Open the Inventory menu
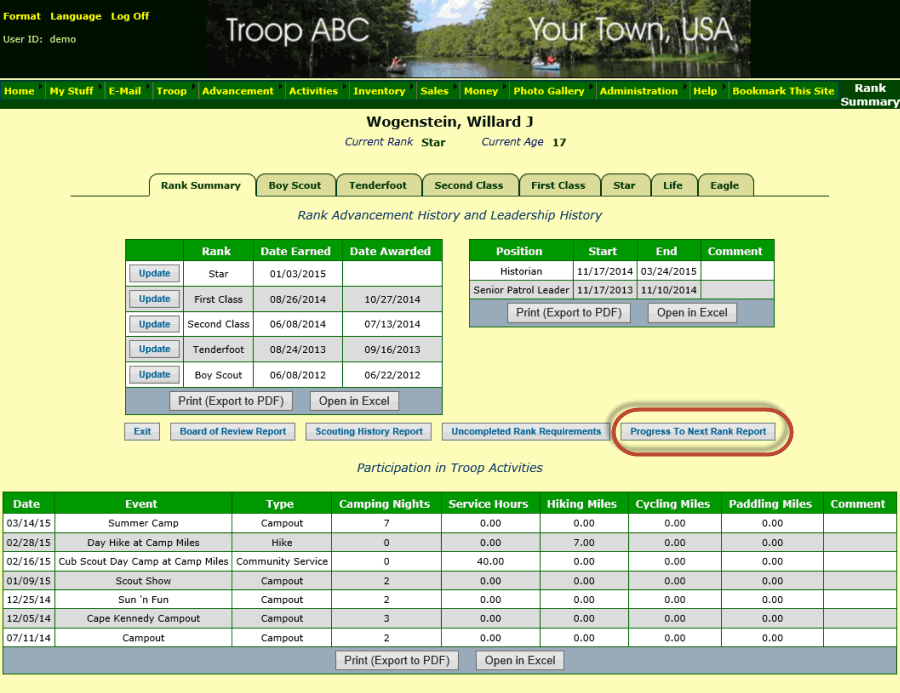Screen dimensions: 900x693 coord(379,91)
